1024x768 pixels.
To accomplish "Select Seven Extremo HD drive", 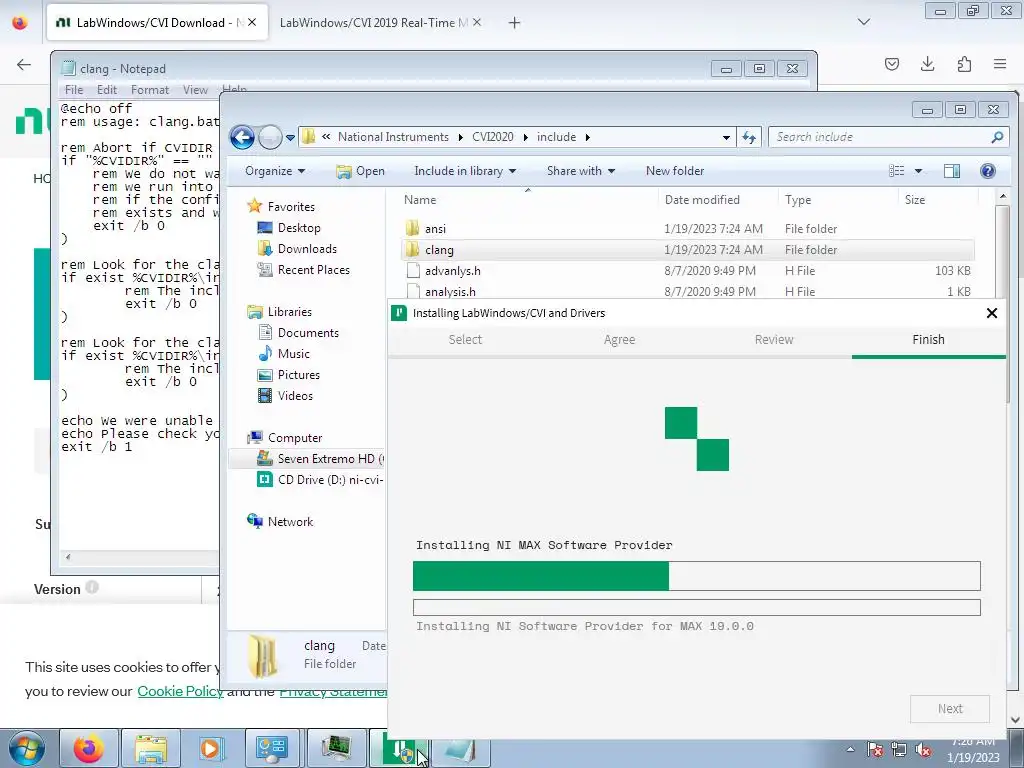I will click(x=321, y=459).
